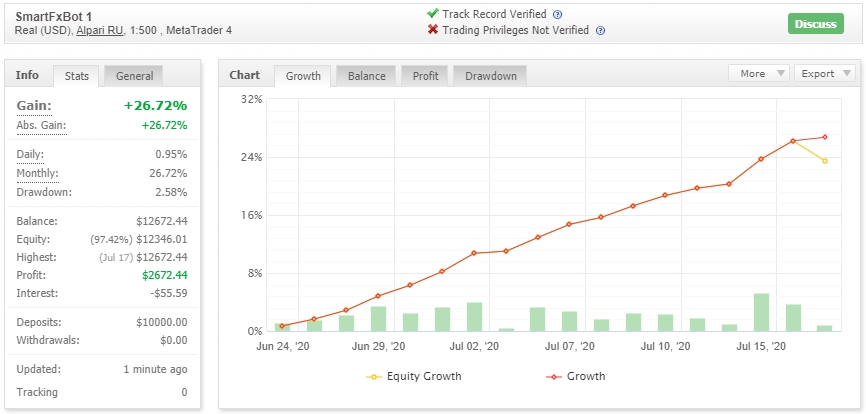Open the Alpari RU broker link
Viewport: 866px width, 414px height.
tap(99, 31)
